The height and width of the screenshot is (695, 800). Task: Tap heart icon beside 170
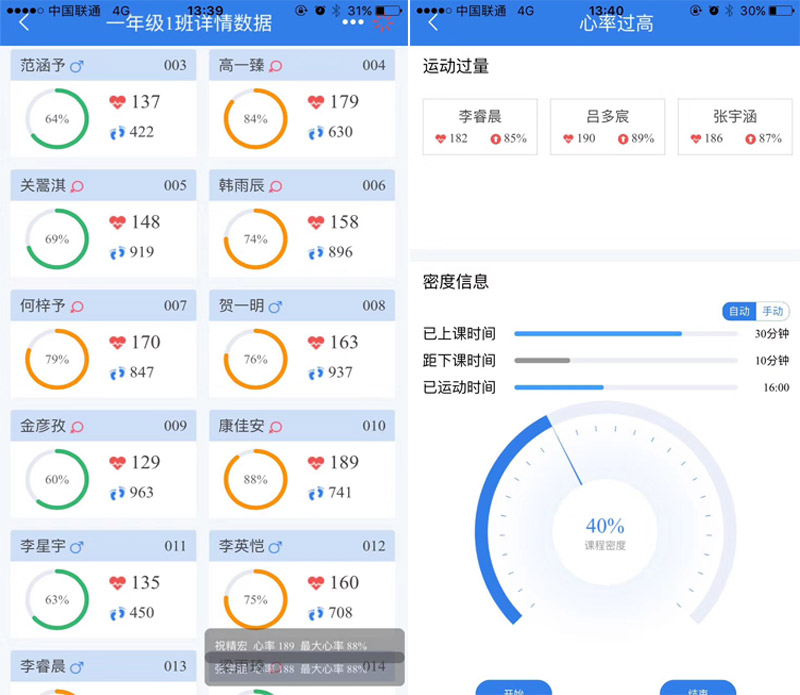[117, 342]
